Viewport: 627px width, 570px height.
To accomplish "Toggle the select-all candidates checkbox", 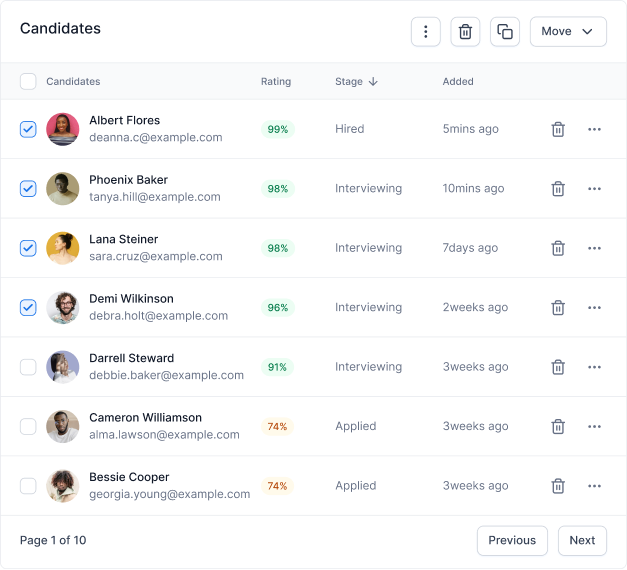I will pyautogui.click(x=28, y=82).
